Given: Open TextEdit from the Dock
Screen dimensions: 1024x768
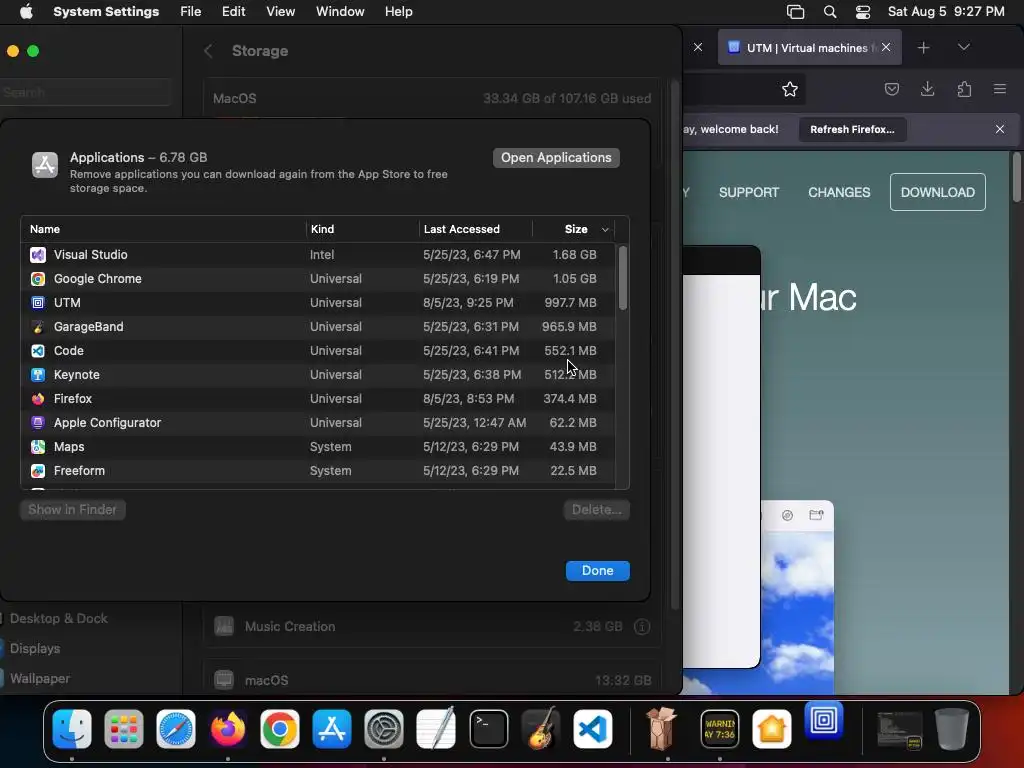Looking at the screenshot, I should (x=436, y=729).
